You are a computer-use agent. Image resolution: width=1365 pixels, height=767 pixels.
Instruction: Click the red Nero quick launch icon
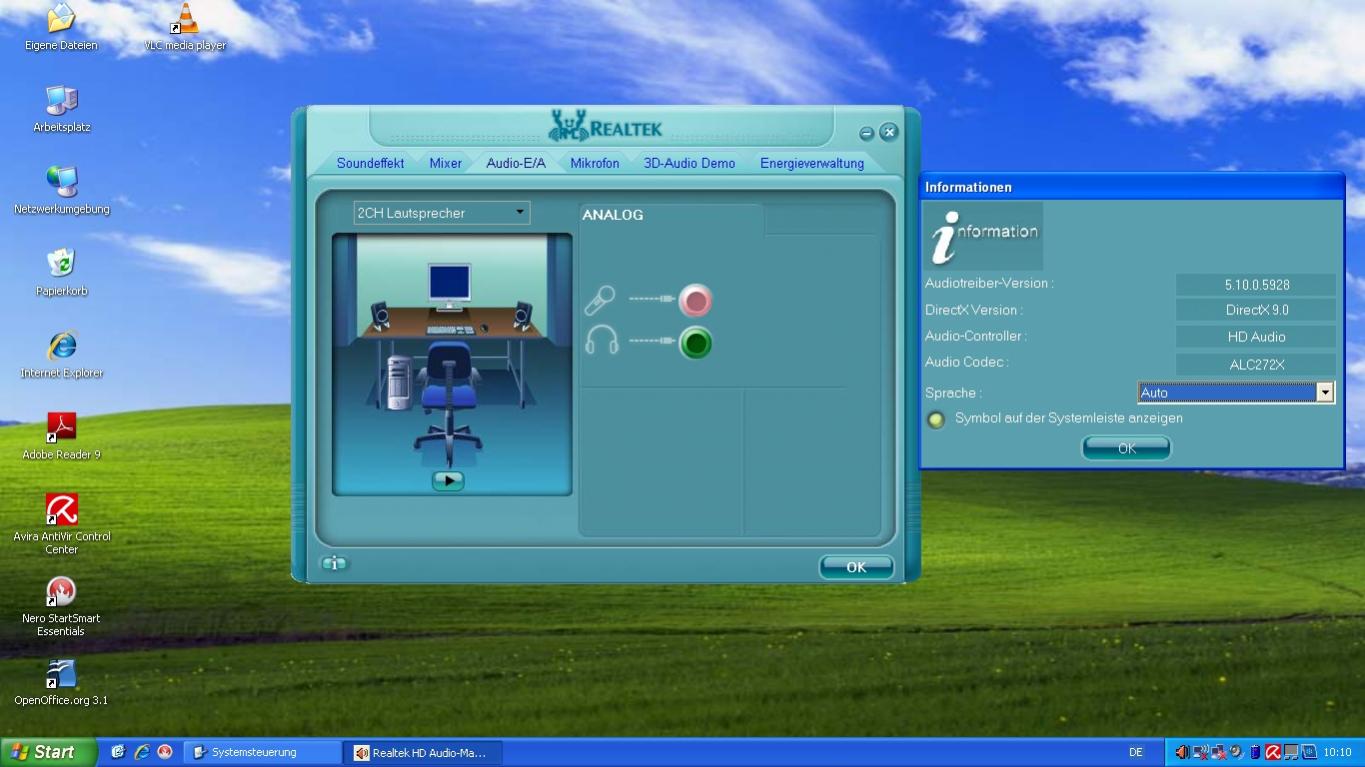click(x=166, y=752)
